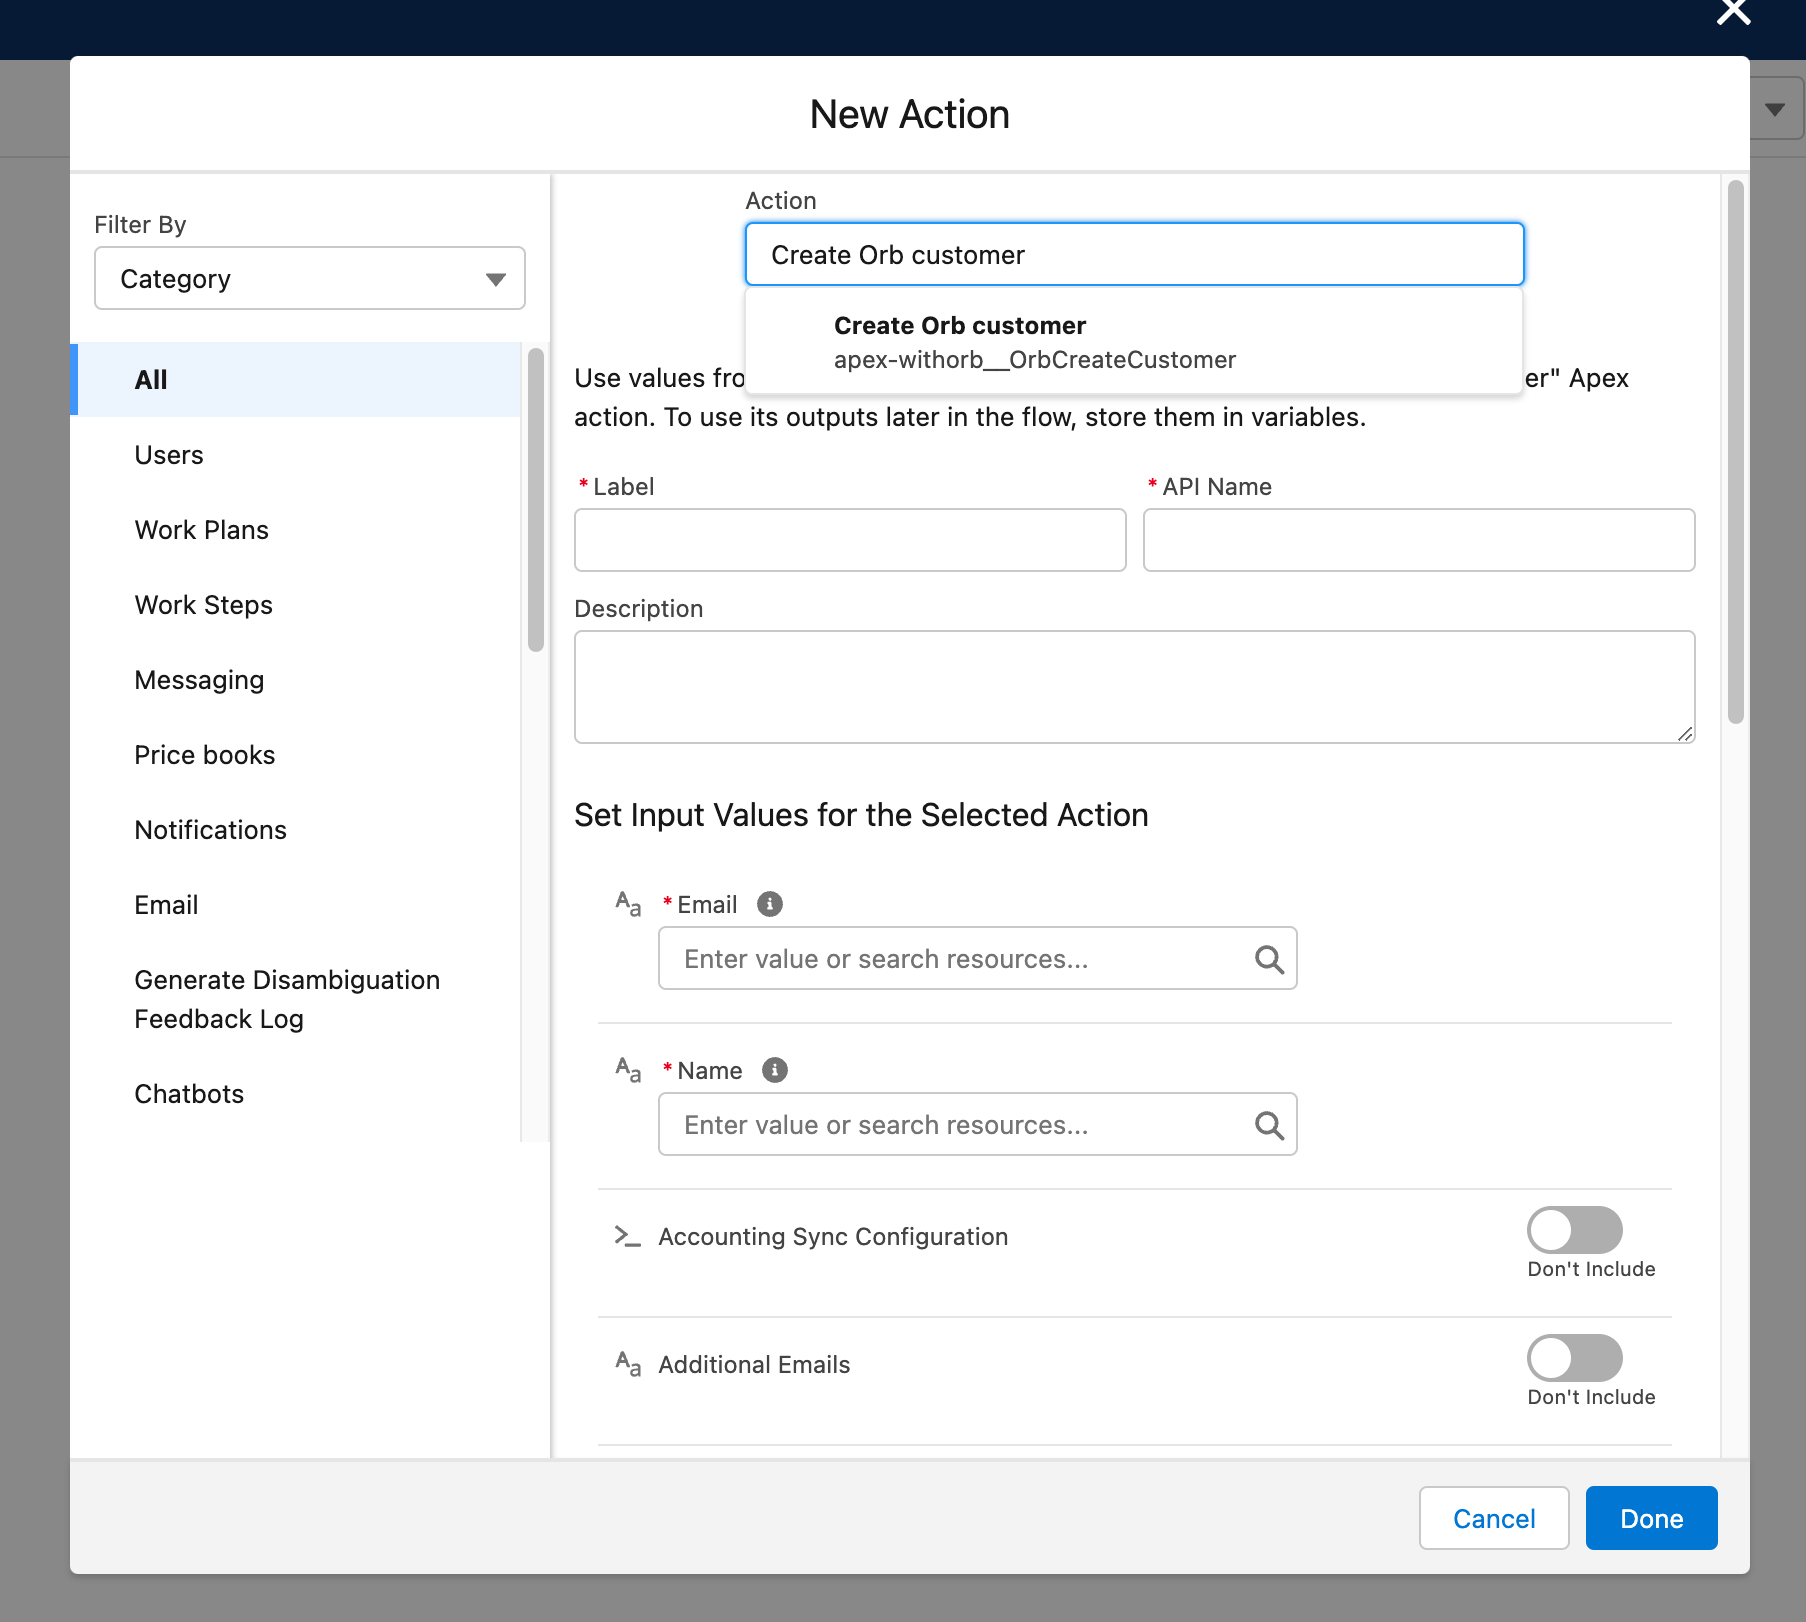Click the Label input field
Viewport: 1806px width, 1622px height.
click(850, 540)
